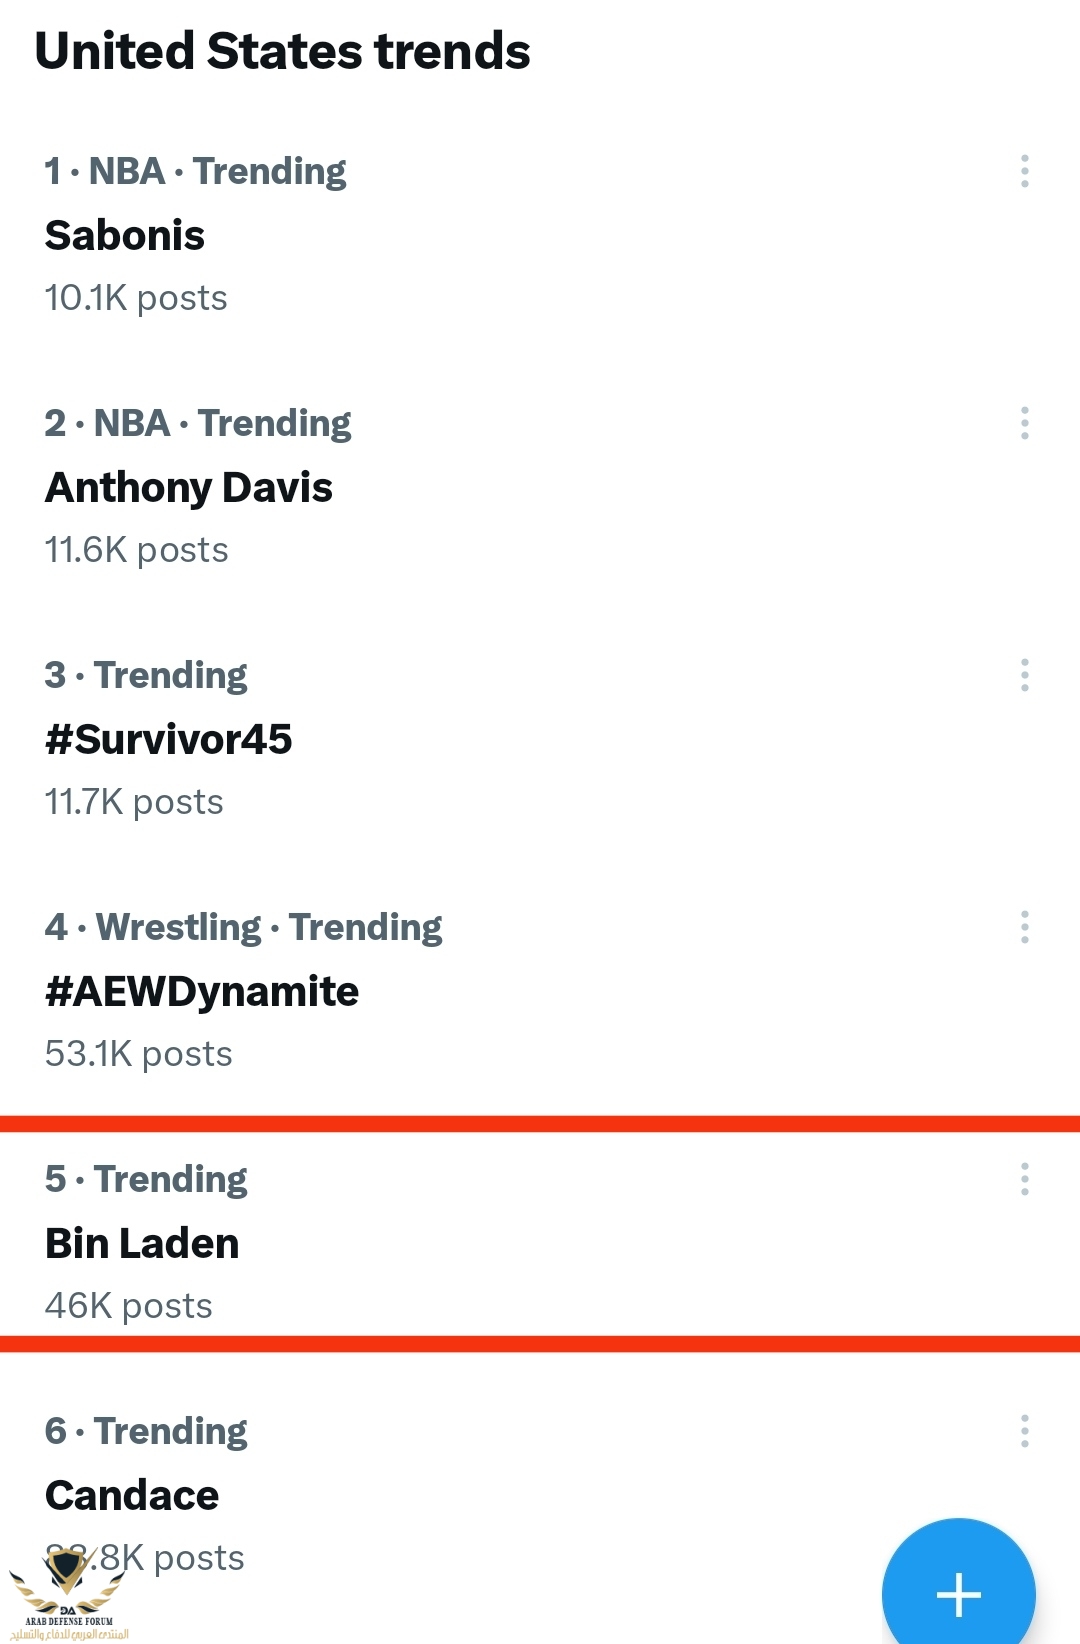
Task: Open more options for #AEWDynamite trend
Action: click(x=1024, y=927)
